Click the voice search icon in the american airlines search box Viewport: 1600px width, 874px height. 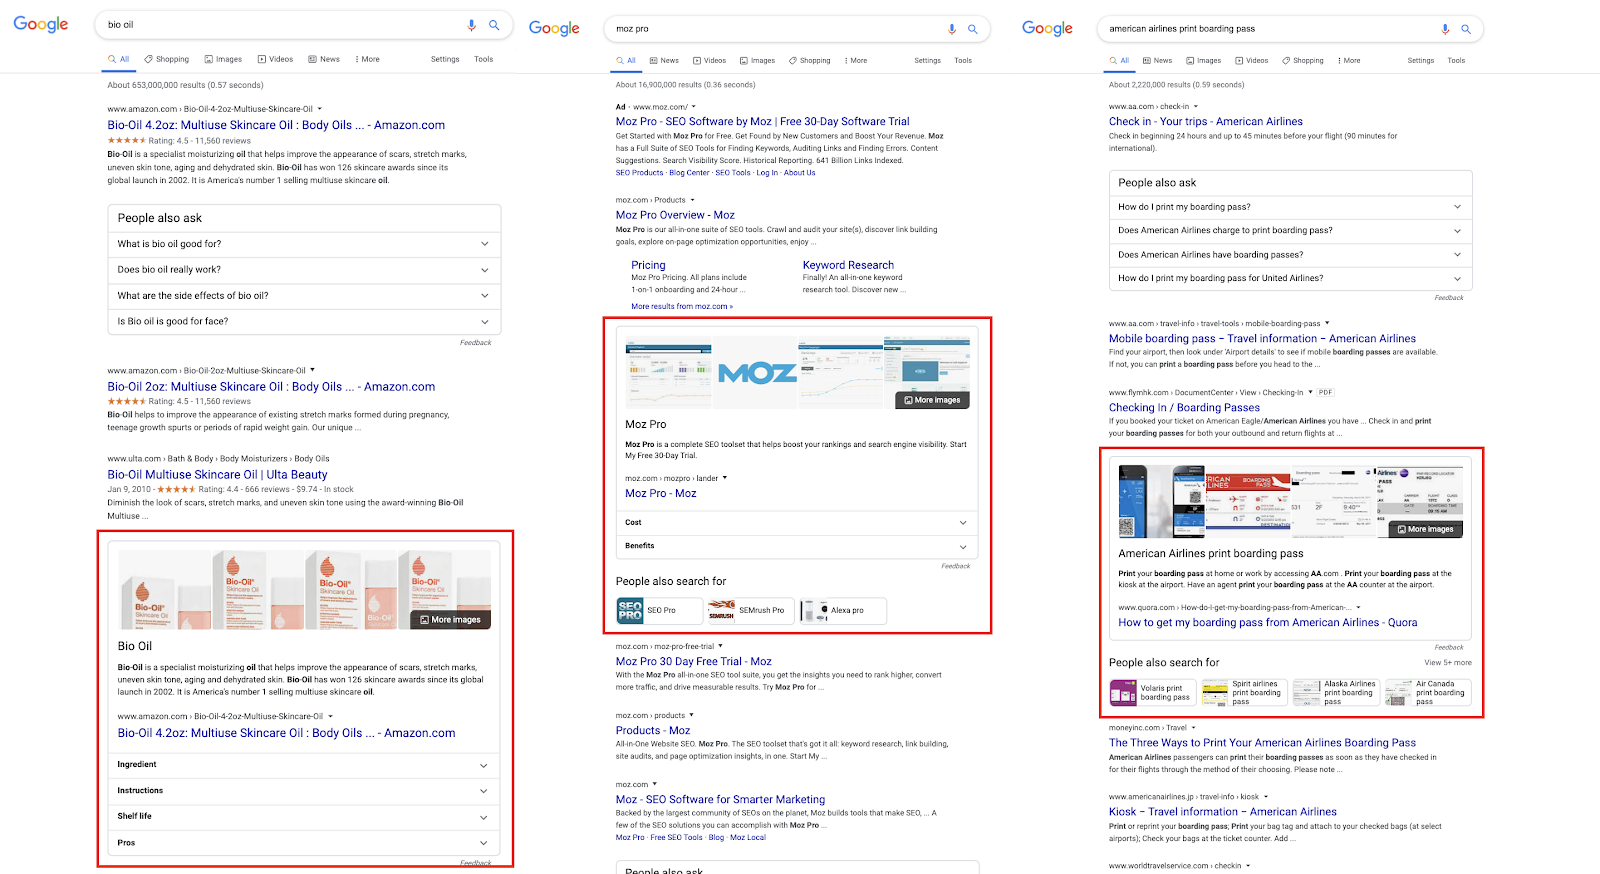tap(1444, 29)
